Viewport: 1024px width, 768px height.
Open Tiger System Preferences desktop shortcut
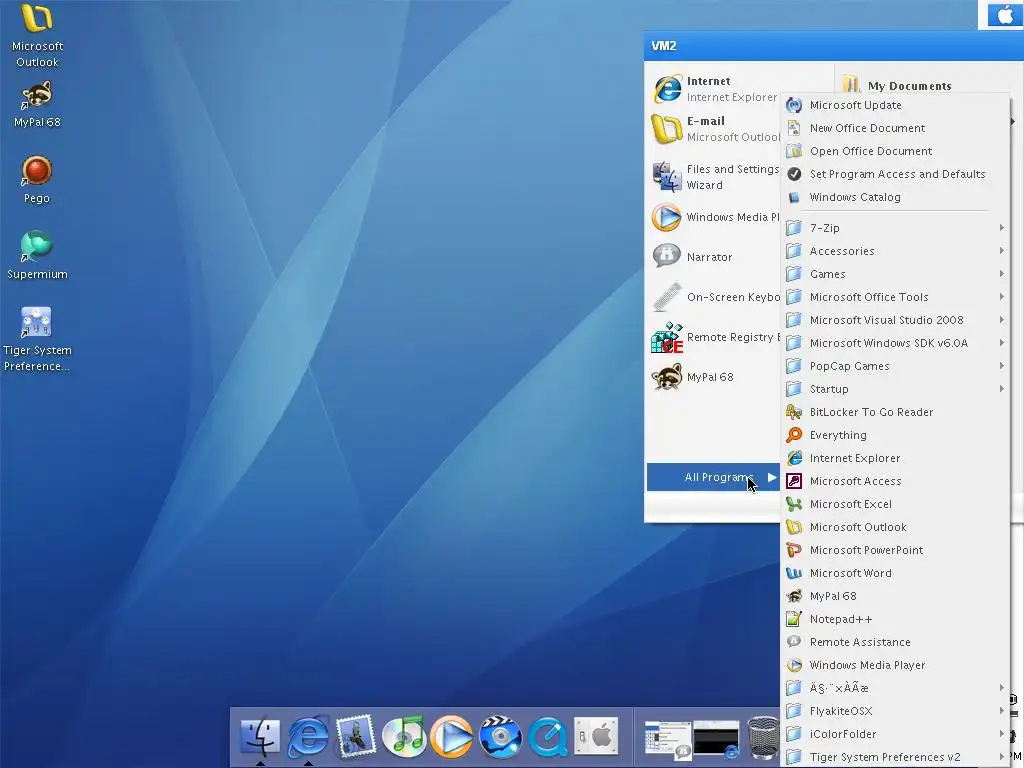(x=37, y=339)
